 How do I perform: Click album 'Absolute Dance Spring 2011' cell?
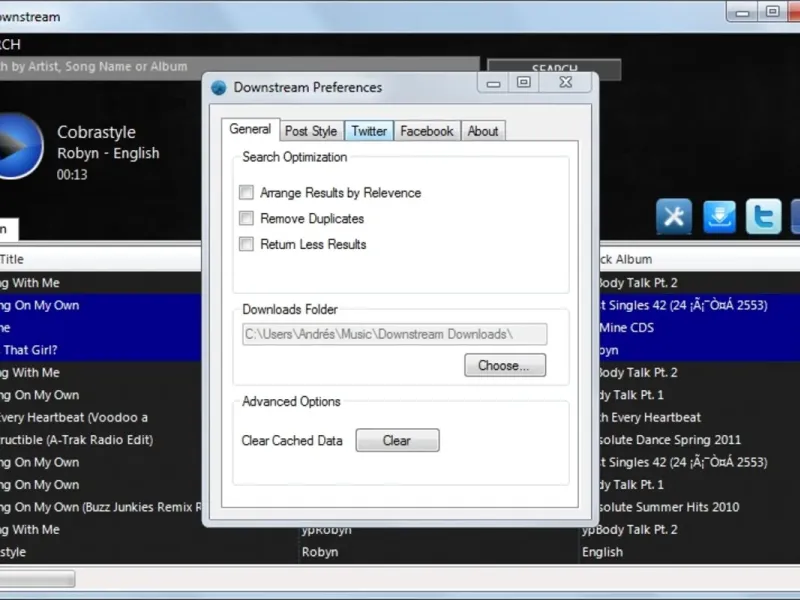(669, 440)
